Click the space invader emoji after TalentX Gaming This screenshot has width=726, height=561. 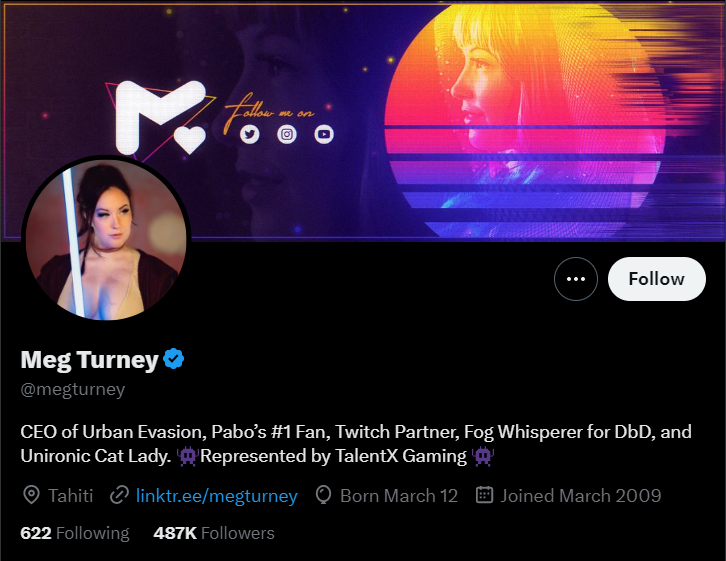[x=484, y=456]
